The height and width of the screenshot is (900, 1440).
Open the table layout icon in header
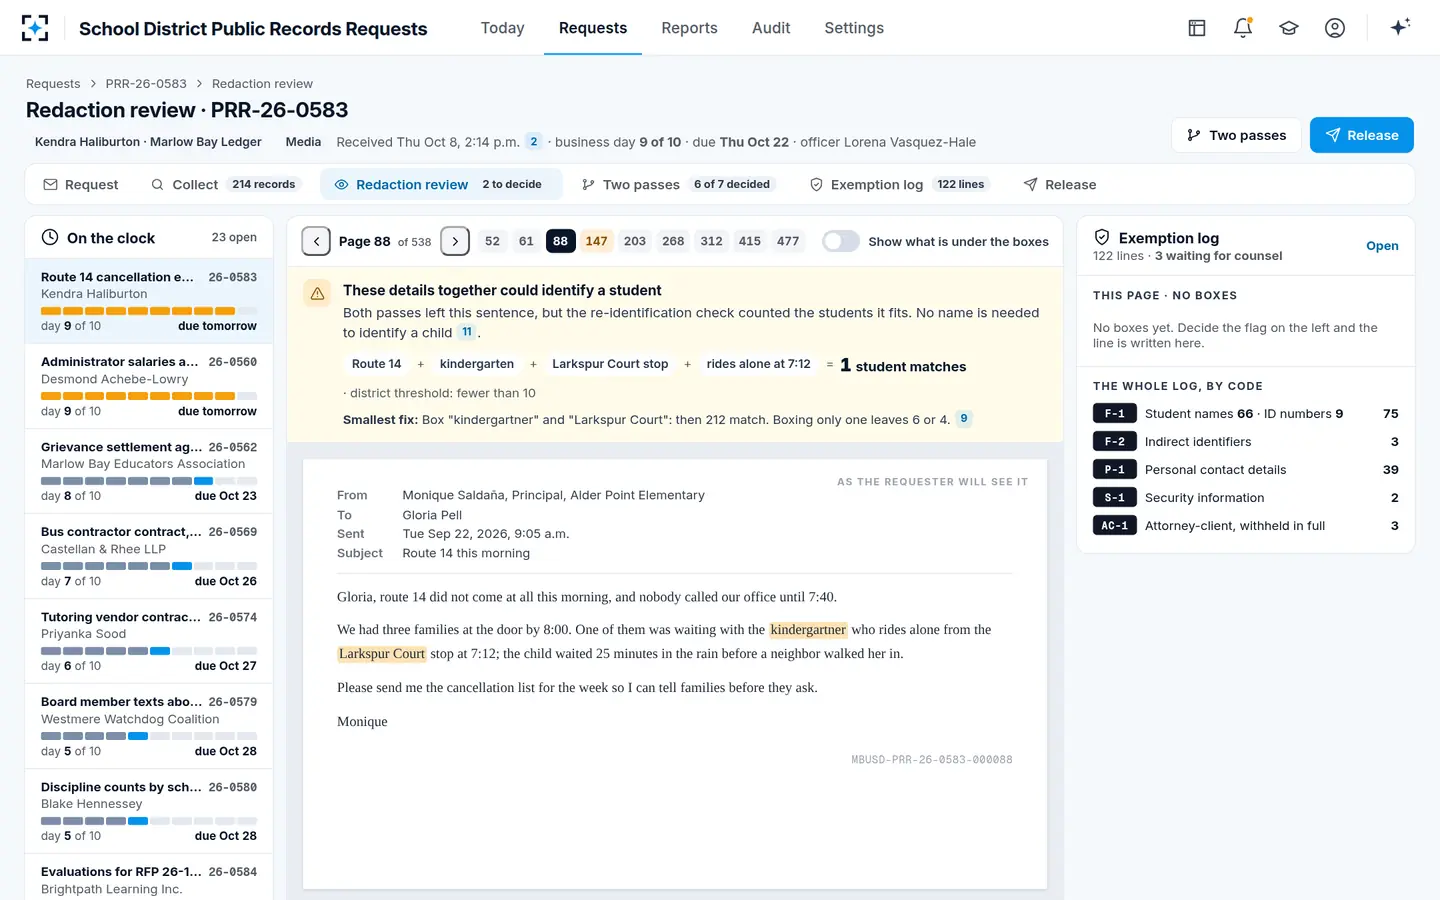[x=1197, y=28]
